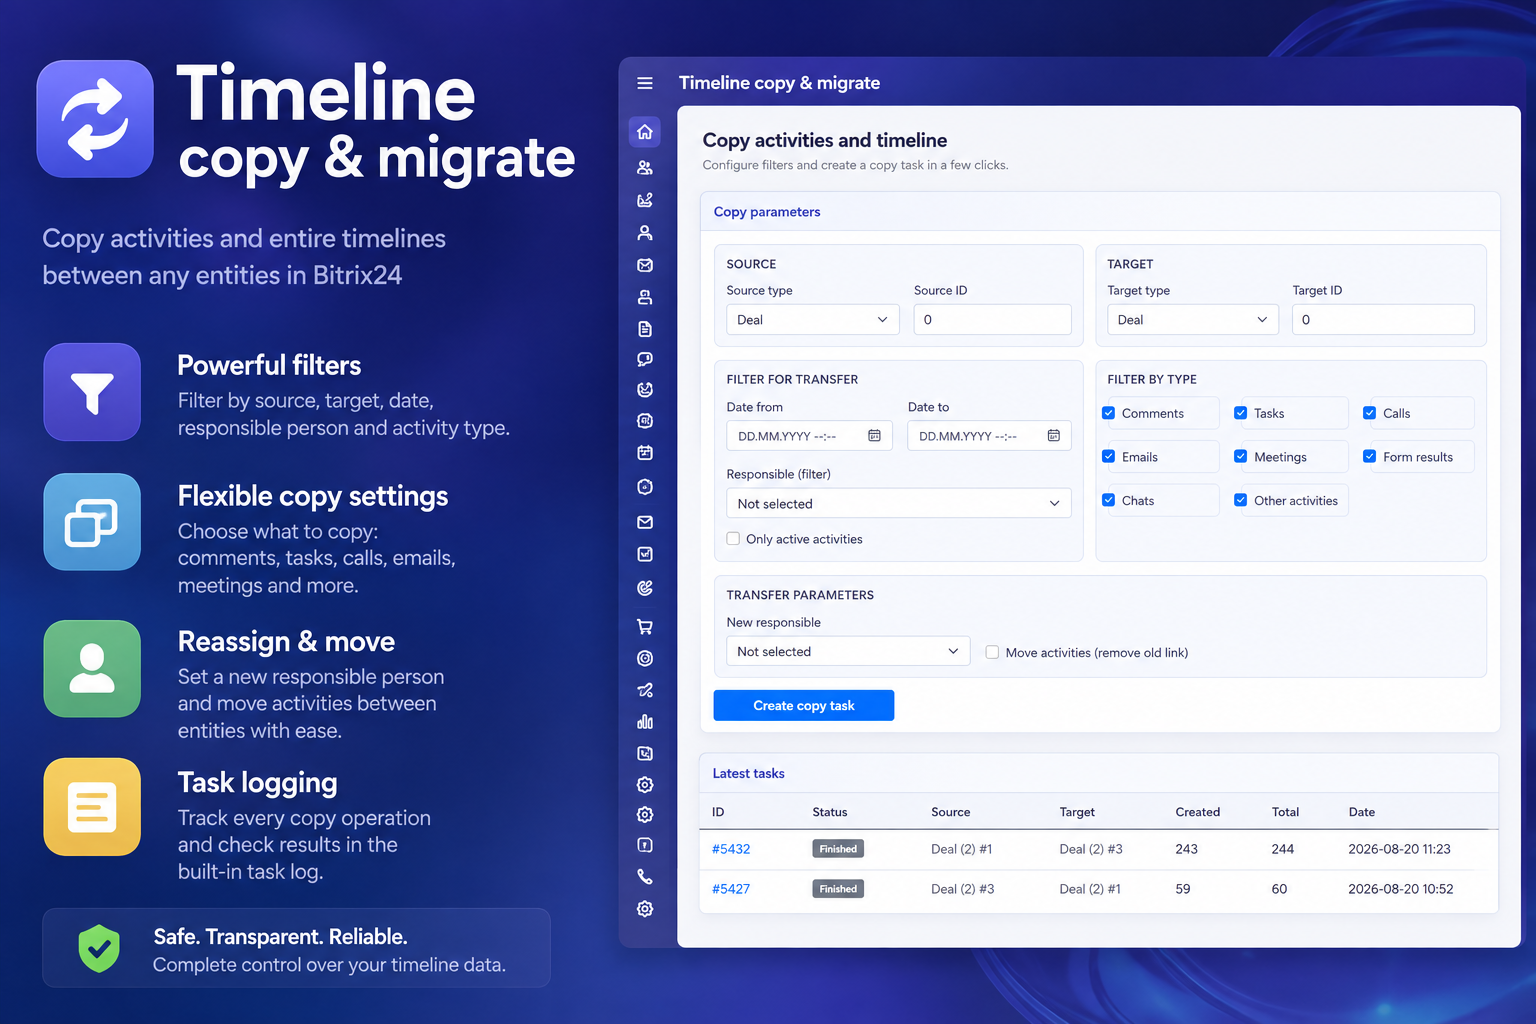Viewport: 1536px width, 1024px height.
Task: Open the phone telephony sidebar icon
Action: click(x=645, y=877)
